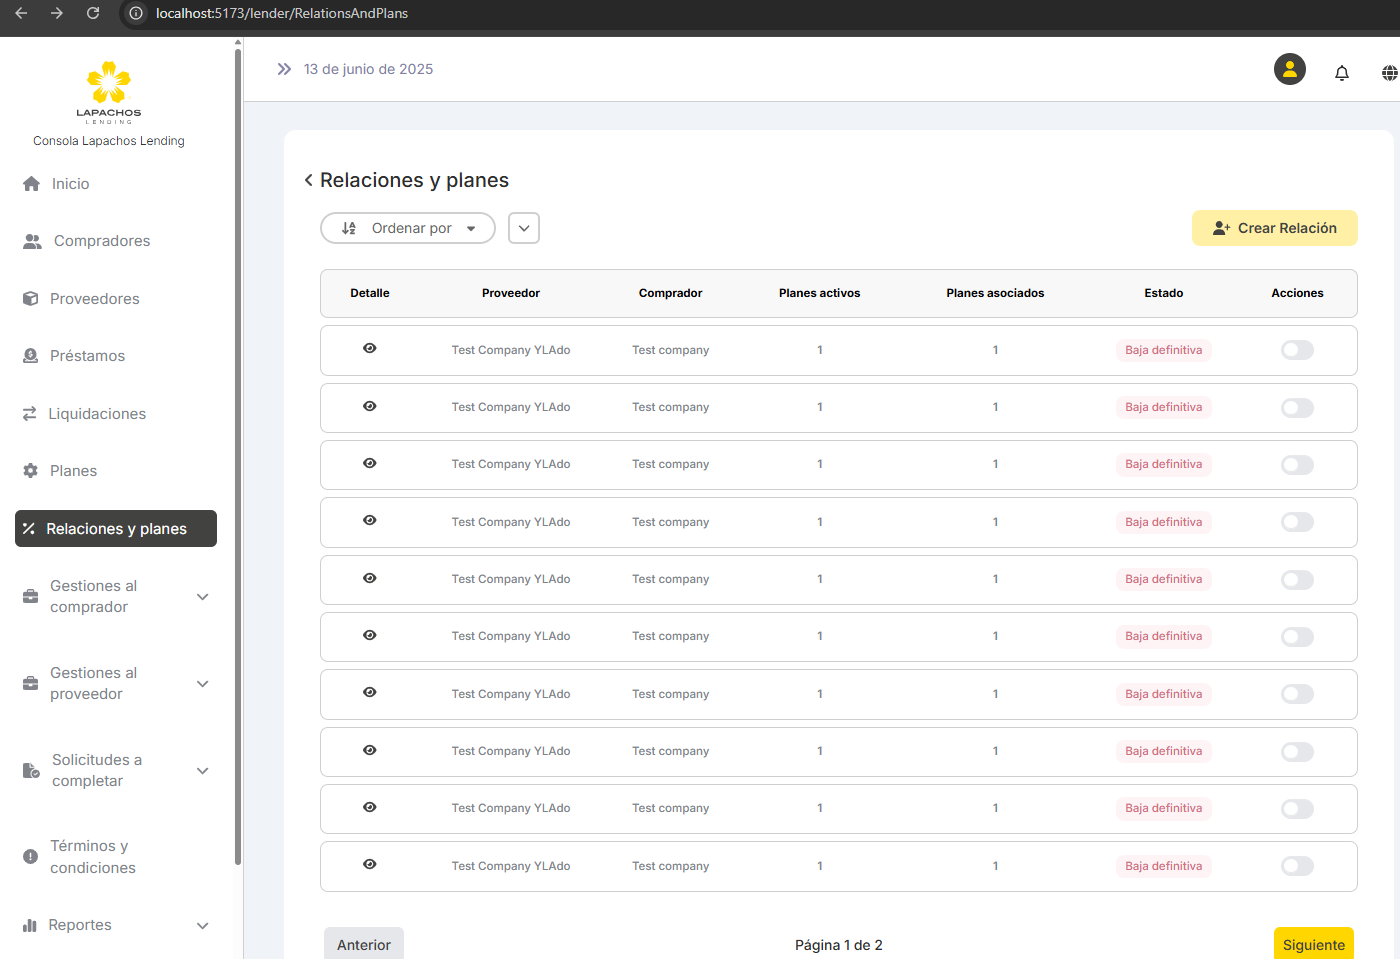The width and height of the screenshot is (1400, 959).
Task: Go back using arrow beside Relaciones y planes title
Action: point(309,180)
